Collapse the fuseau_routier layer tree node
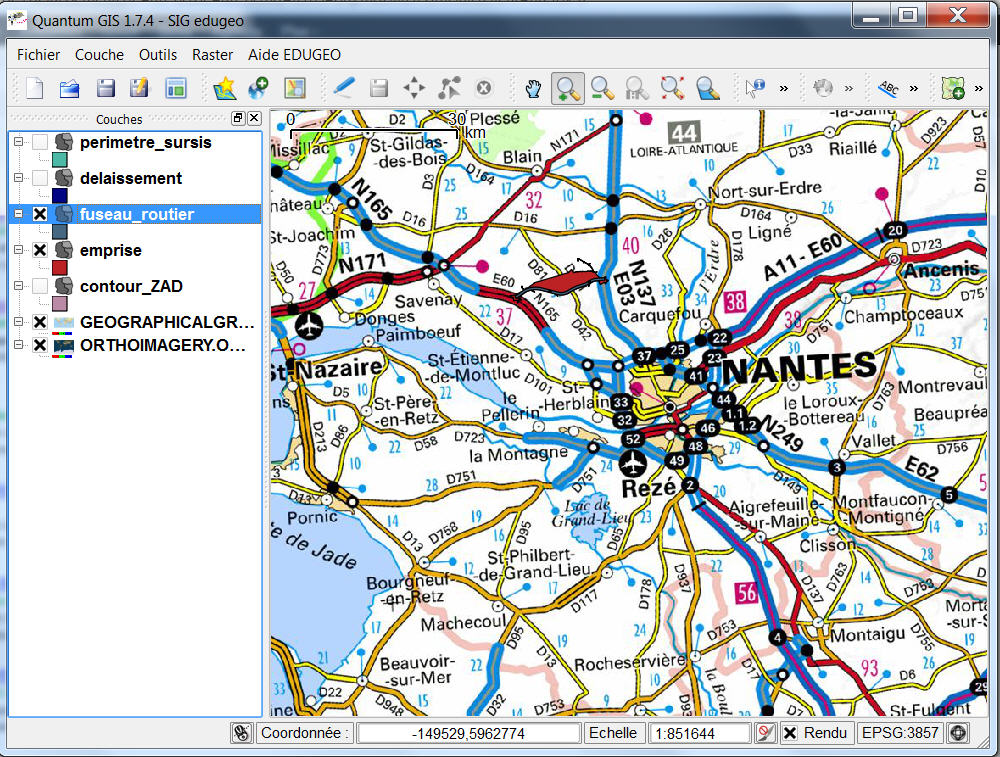 (17, 214)
